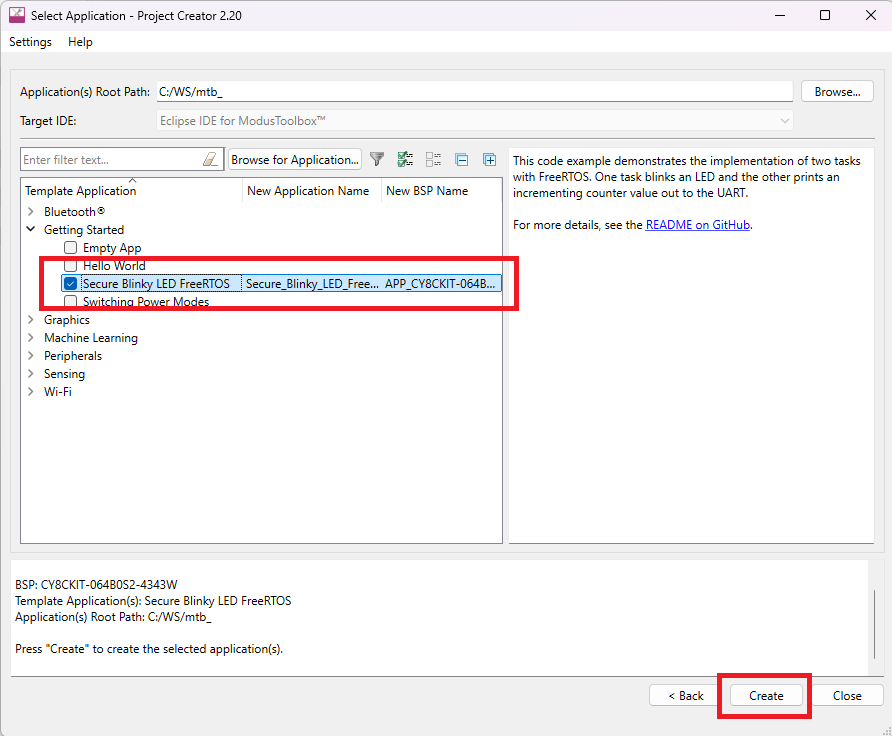
Task: Click into the Enter filter text field
Action: pyautogui.click(x=111, y=160)
